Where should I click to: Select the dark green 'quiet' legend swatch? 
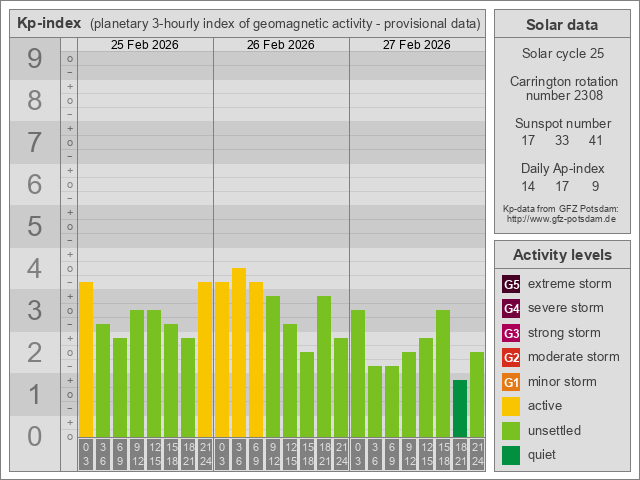[511, 455]
